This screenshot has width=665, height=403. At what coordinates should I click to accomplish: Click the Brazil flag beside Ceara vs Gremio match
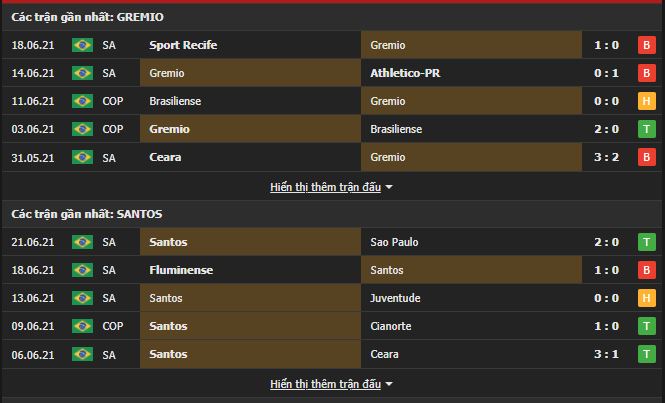click(82, 157)
